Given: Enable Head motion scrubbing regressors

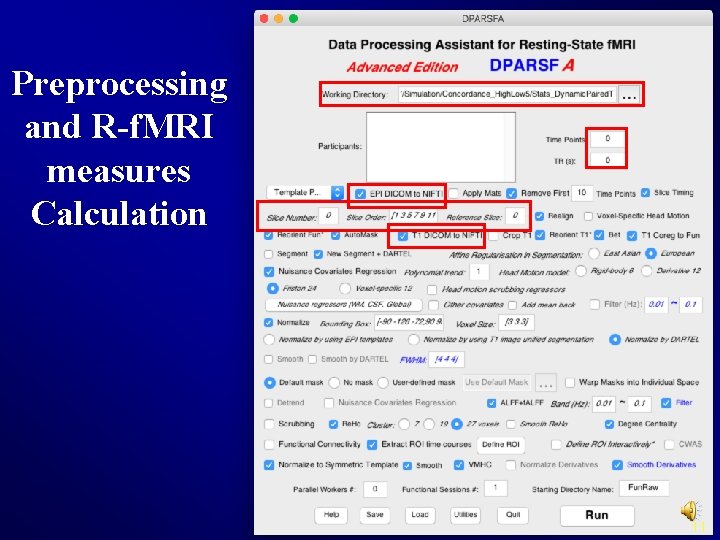Looking at the screenshot, I should click(432, 289).
